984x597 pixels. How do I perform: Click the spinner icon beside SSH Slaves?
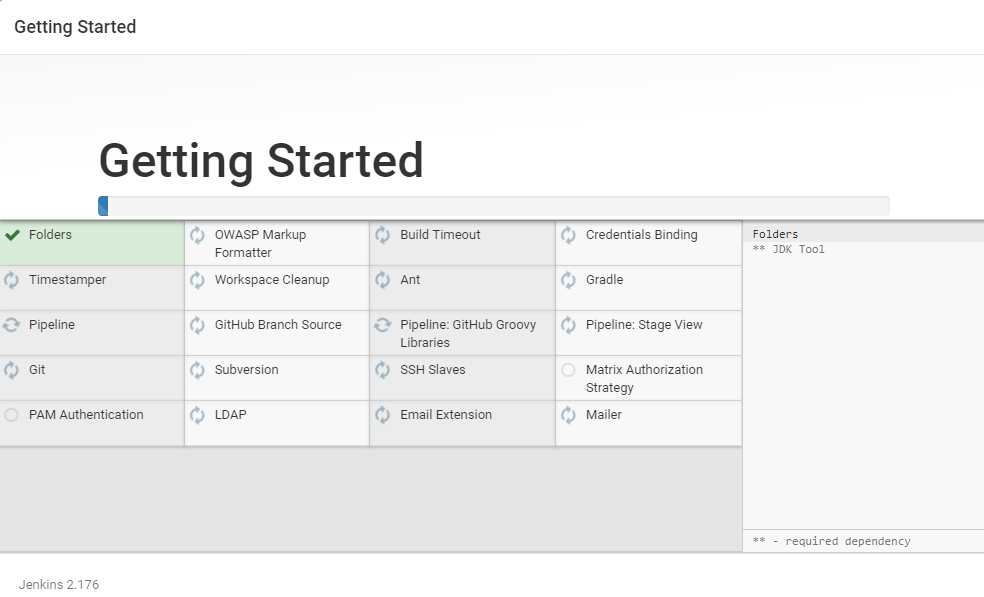pos(383,370)
